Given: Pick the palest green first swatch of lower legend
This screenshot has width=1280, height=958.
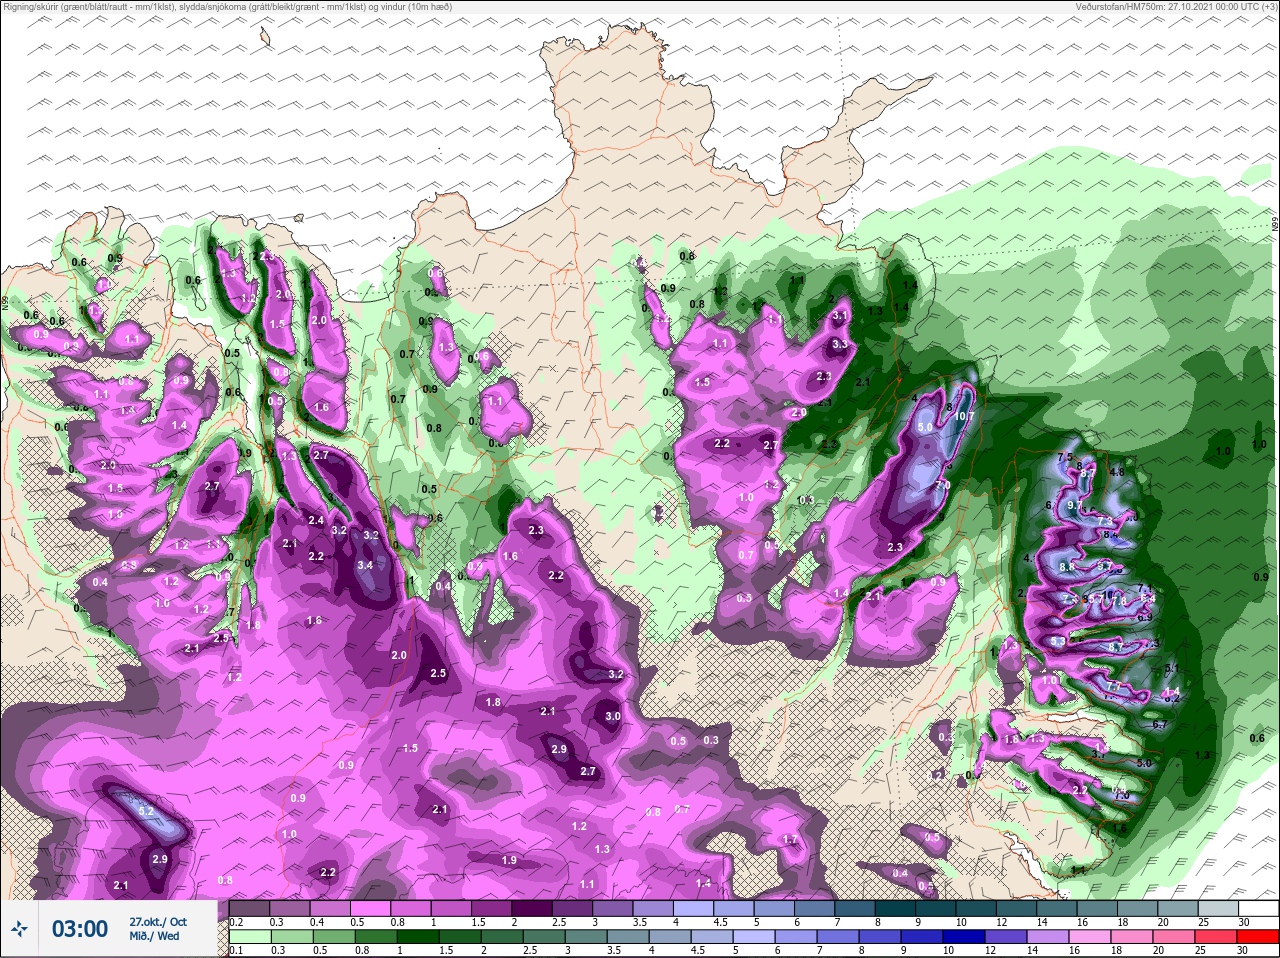Looking at the screenshot, I should pos(249,937).
